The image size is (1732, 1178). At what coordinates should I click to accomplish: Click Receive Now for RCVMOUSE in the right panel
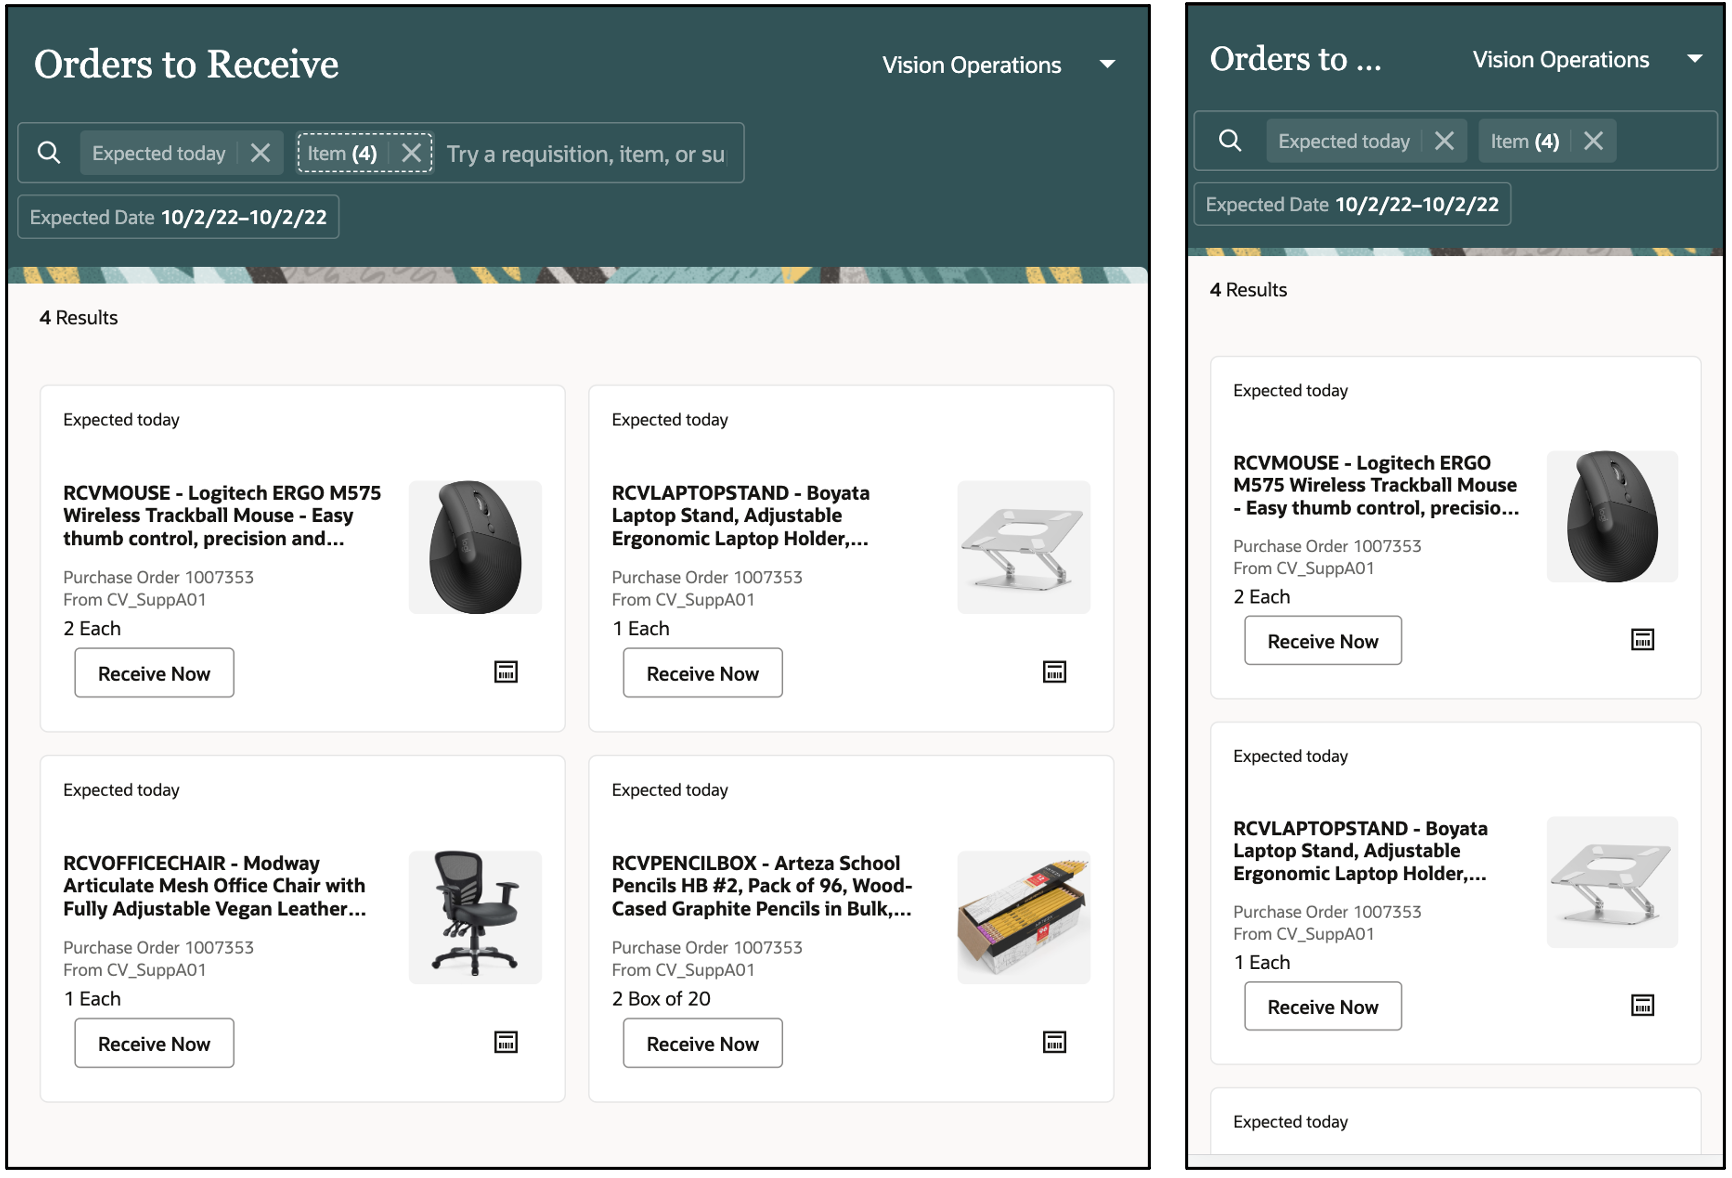click(1323, 641)
